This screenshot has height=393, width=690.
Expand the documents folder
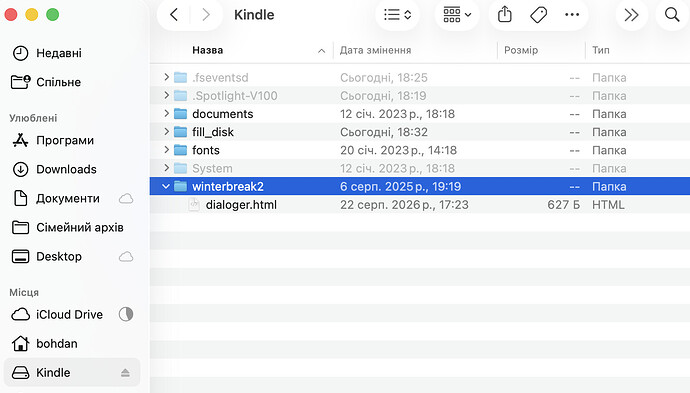[x=166, y=114]
